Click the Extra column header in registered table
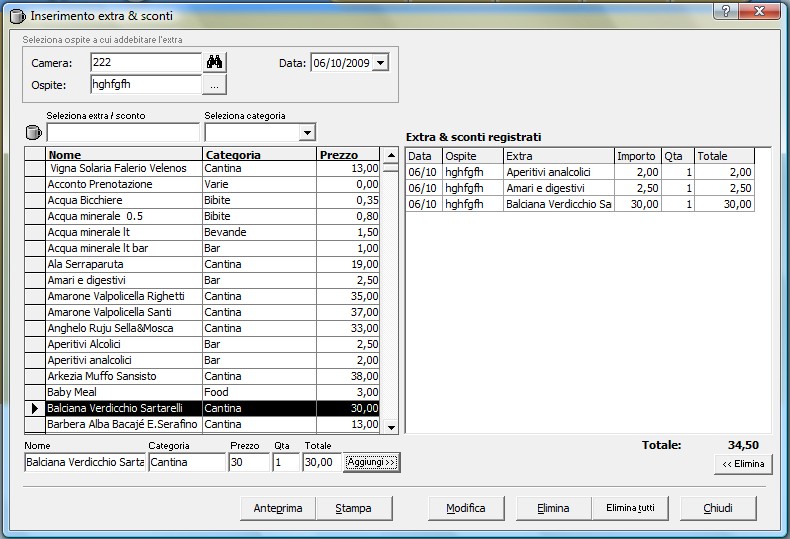Screen dimensions: 790x539 click(x=559, y=156)
